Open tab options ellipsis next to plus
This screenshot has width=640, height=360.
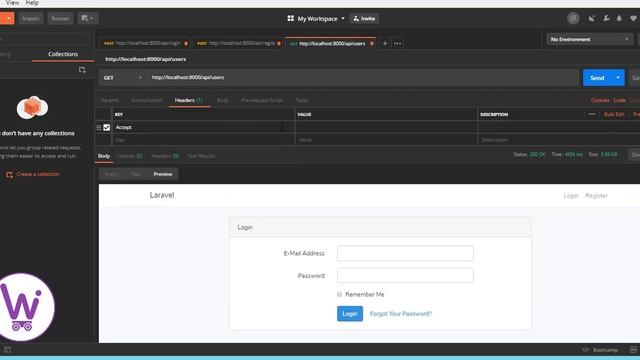coord(398,43)
